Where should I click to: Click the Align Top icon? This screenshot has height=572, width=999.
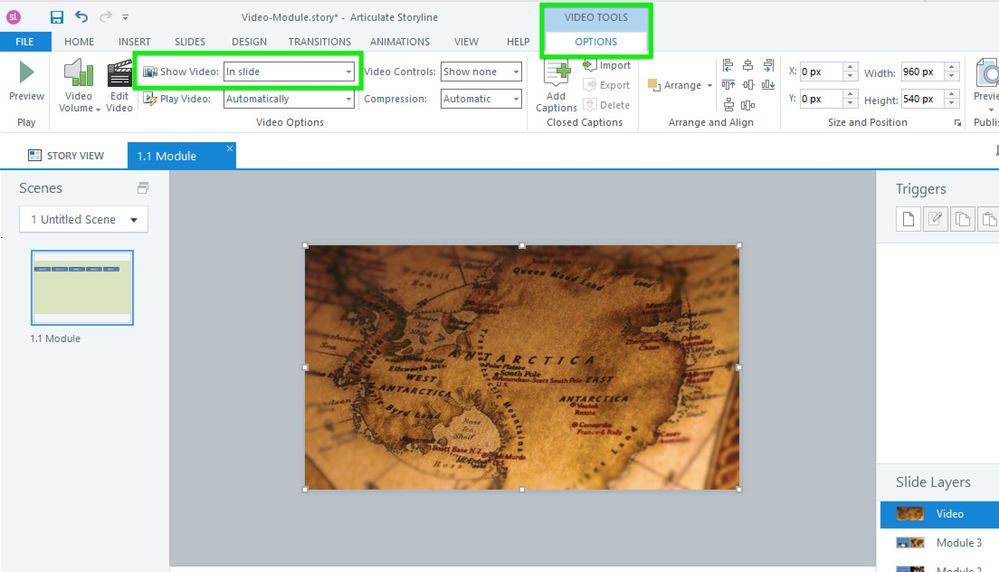click(x=728, y=85)
